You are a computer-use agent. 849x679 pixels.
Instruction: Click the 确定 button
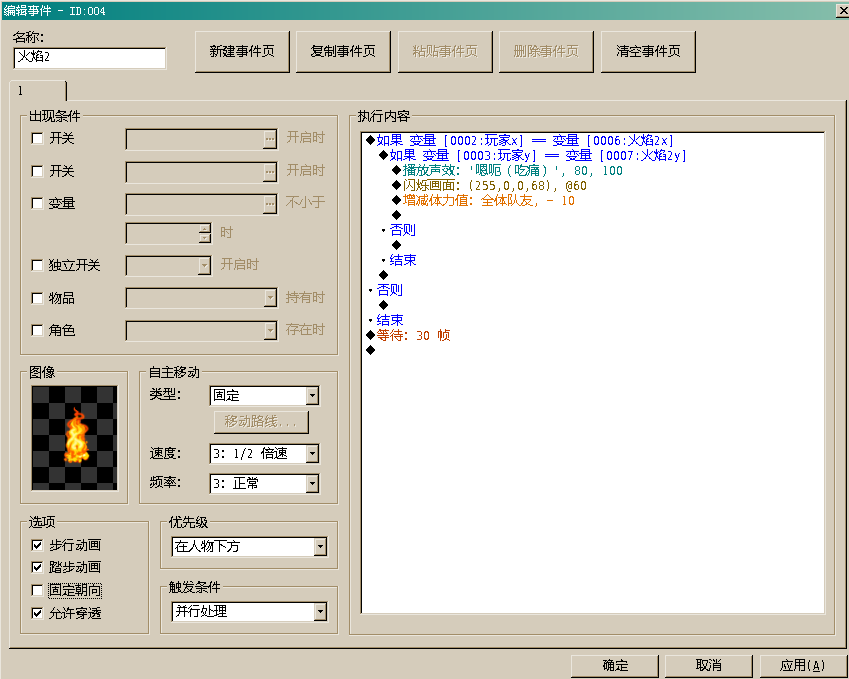coord(615,665)
